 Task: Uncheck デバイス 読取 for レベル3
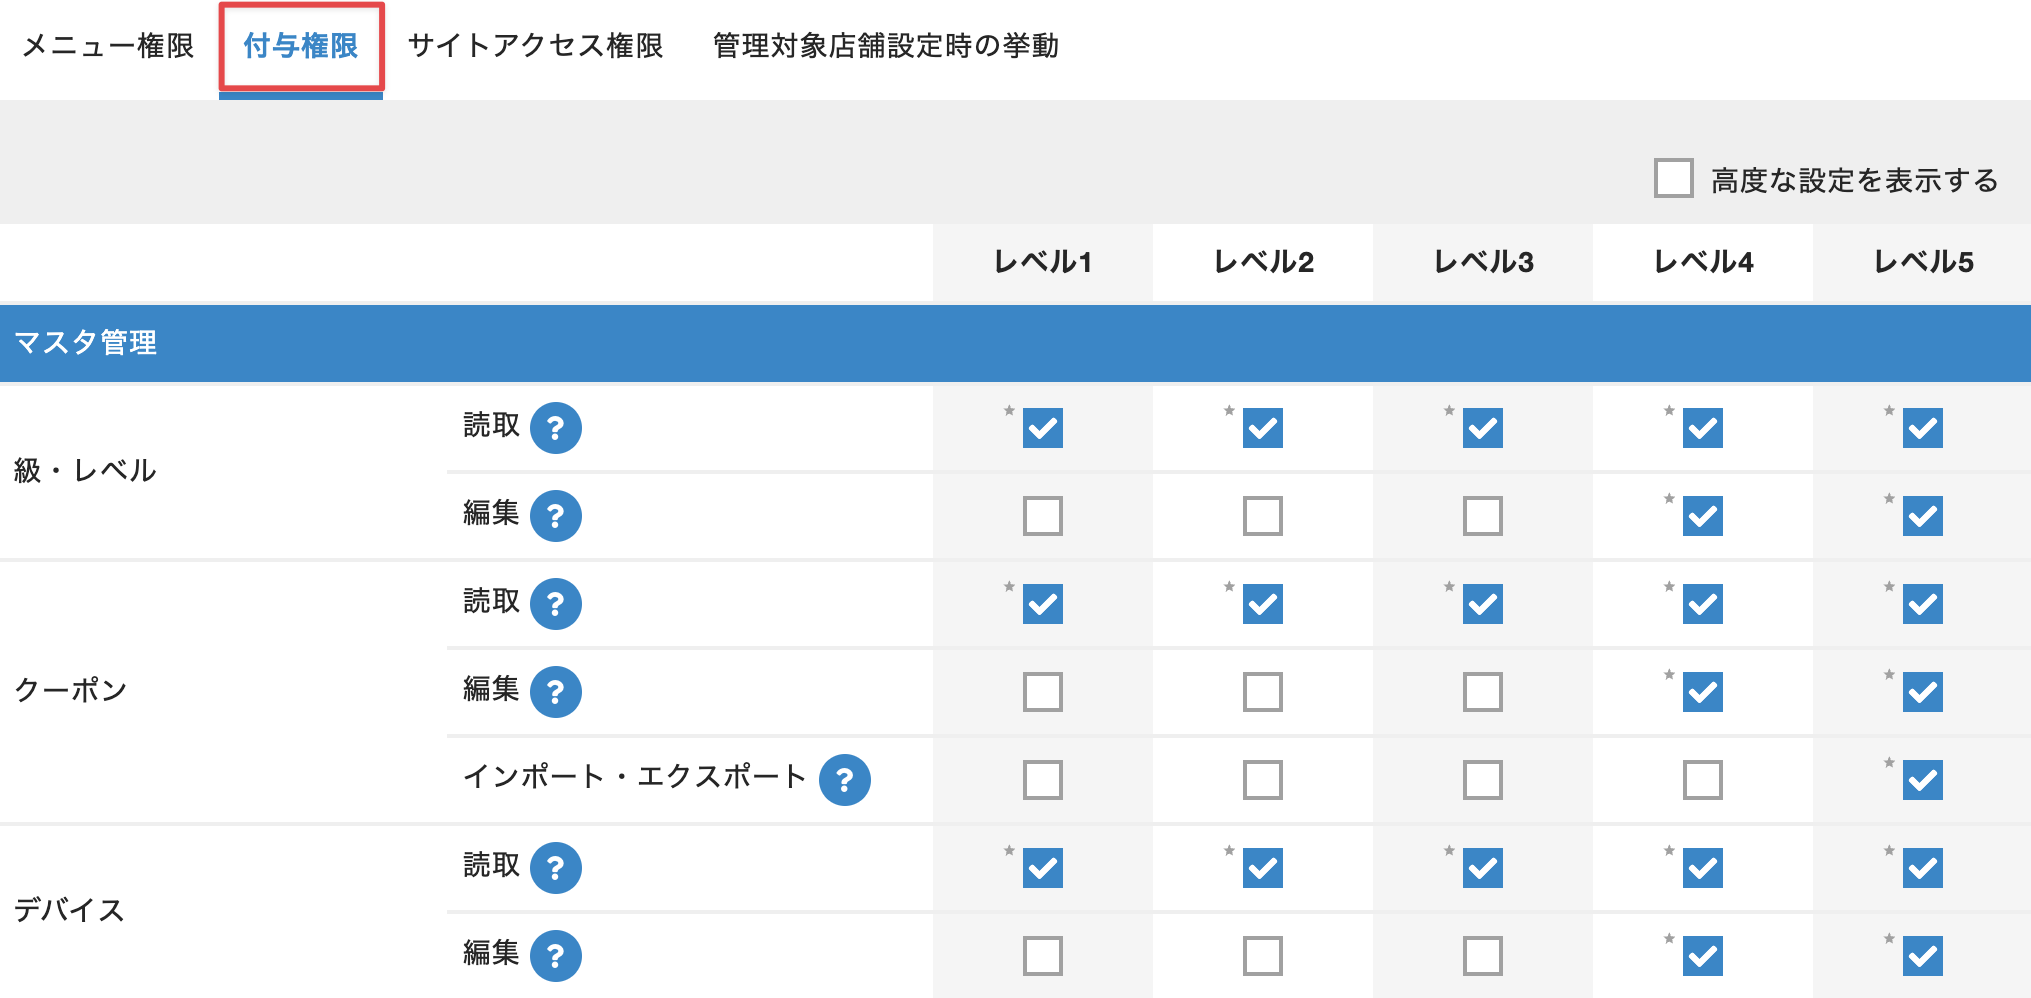pyautogui.click(x=1482, y=868)
